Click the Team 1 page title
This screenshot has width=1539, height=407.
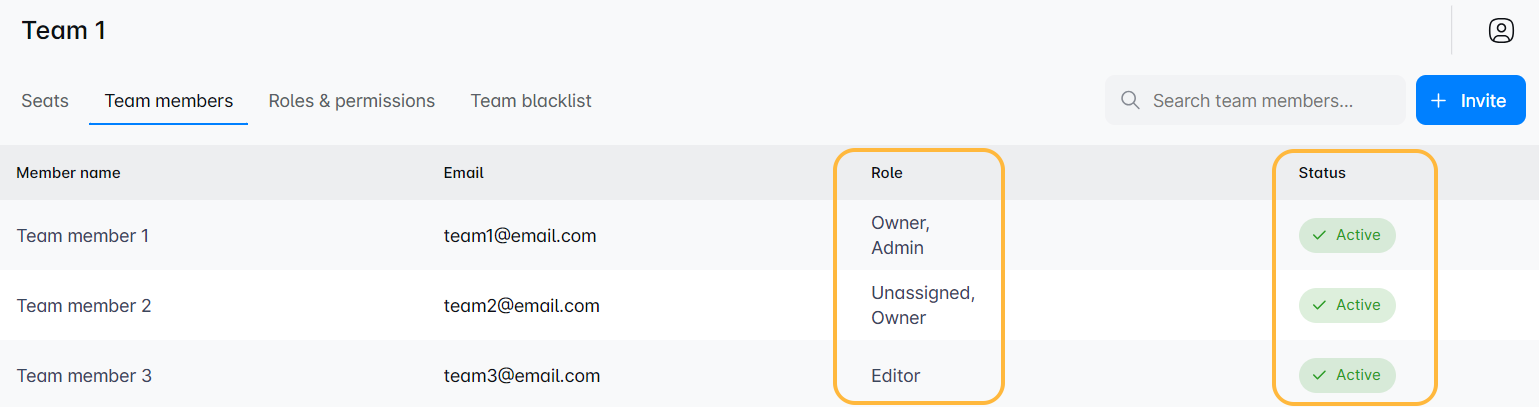coord(64,31)
